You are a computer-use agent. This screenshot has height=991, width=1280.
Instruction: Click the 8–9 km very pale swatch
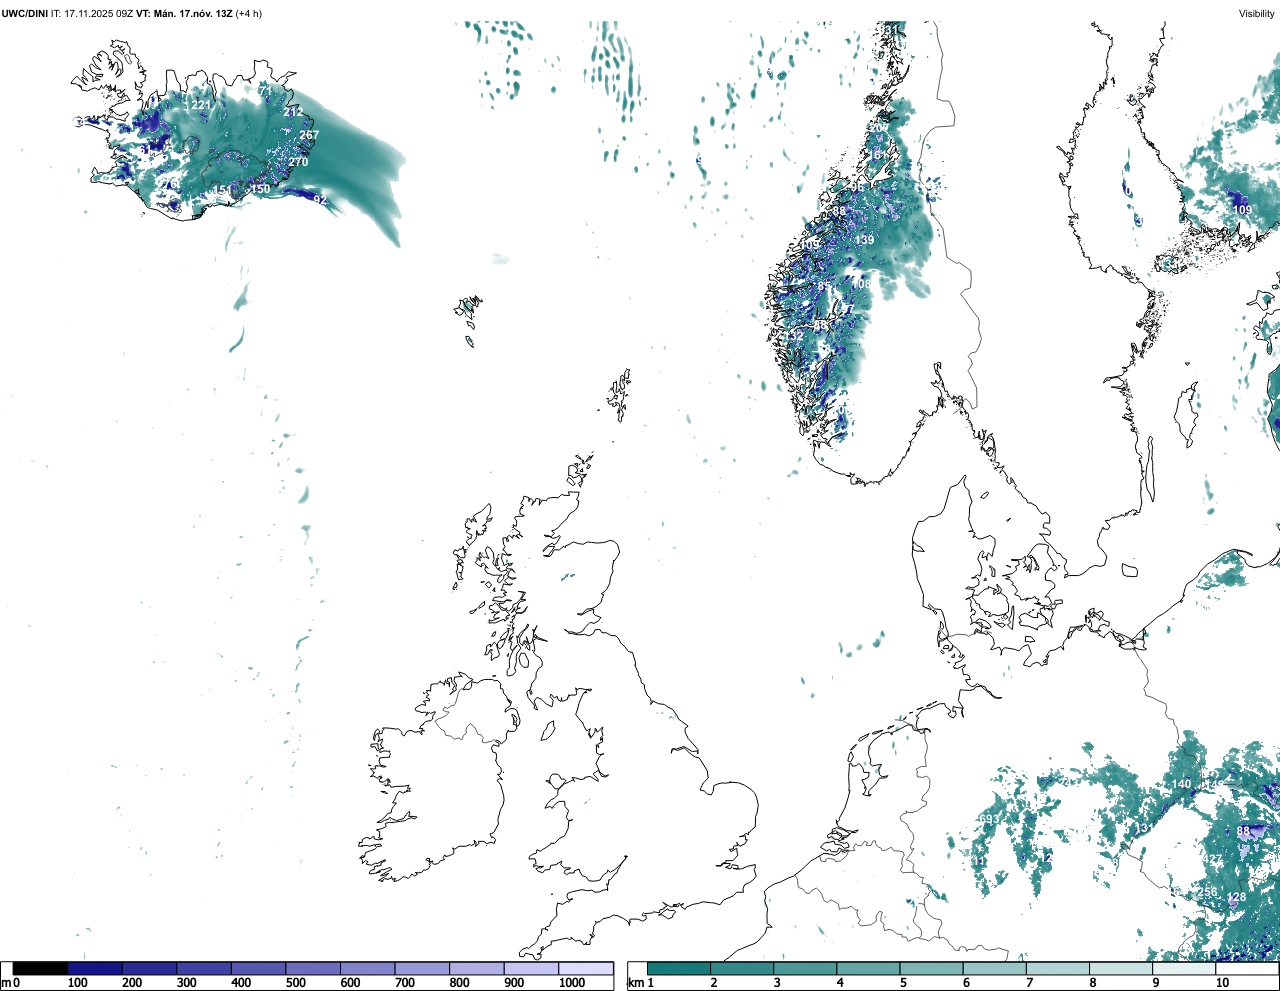(x=1121, y=968)
